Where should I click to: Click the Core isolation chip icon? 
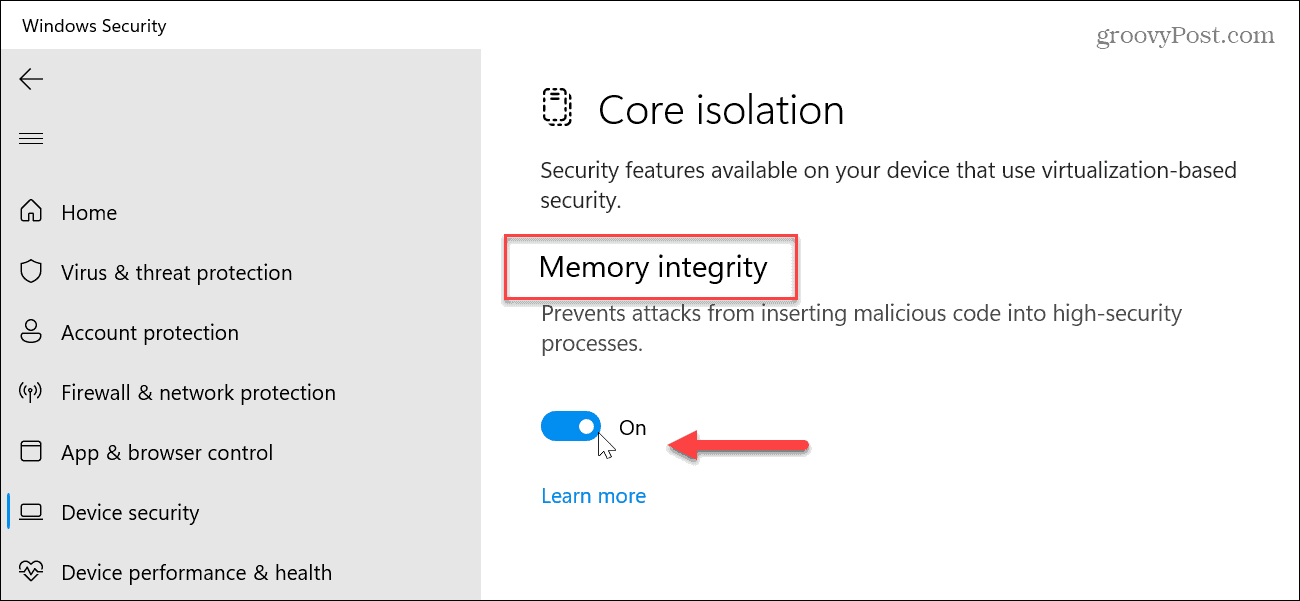[x=556, y=108]
